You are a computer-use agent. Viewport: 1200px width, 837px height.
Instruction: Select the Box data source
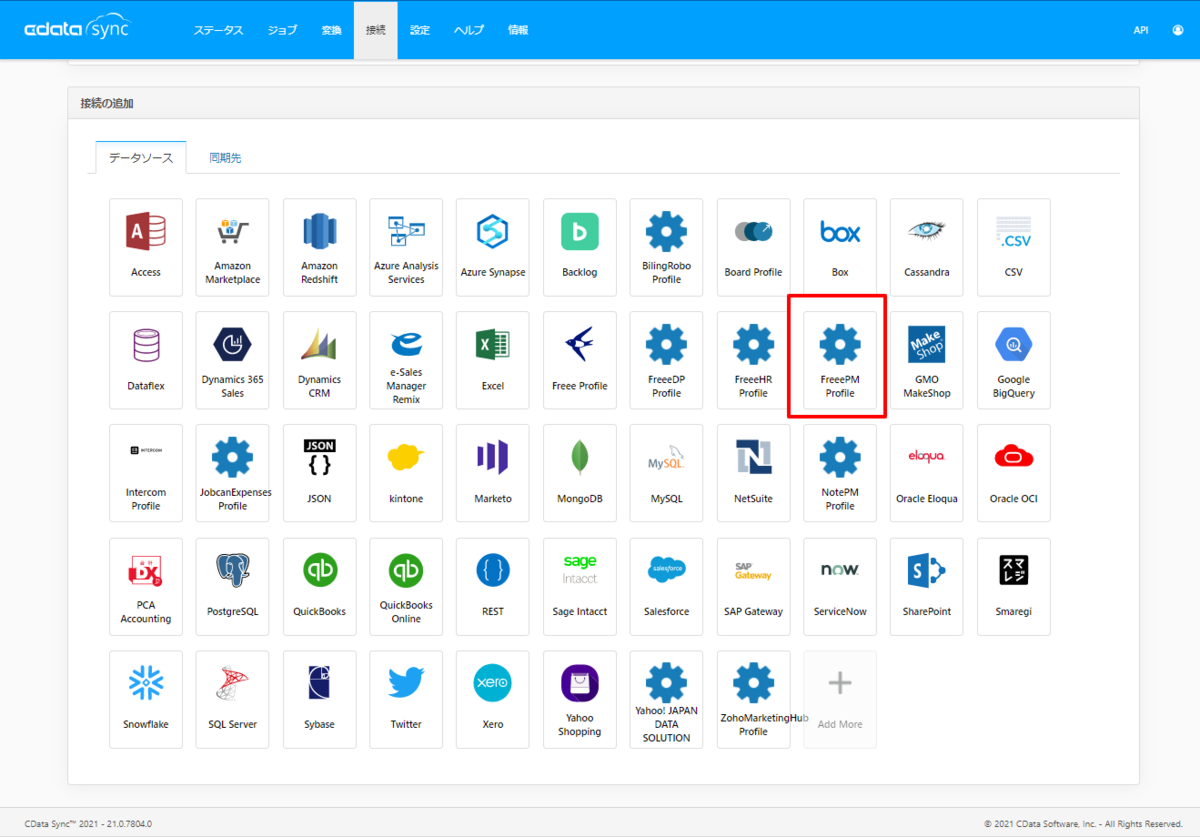tap(840, 247)
